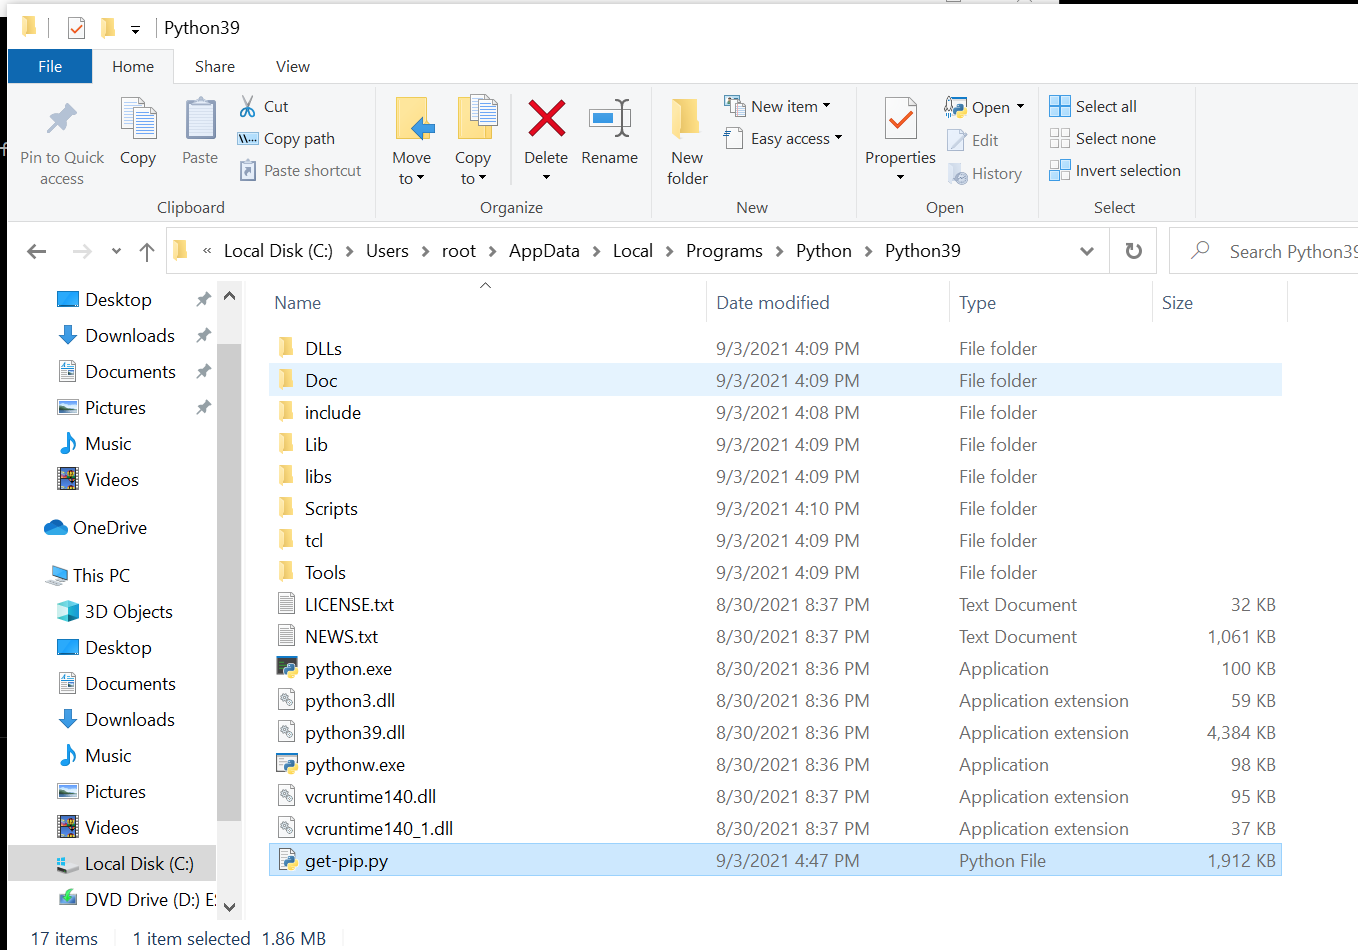
Task: Click the Properties quick access toolbar icon
Action: (76, 28)
